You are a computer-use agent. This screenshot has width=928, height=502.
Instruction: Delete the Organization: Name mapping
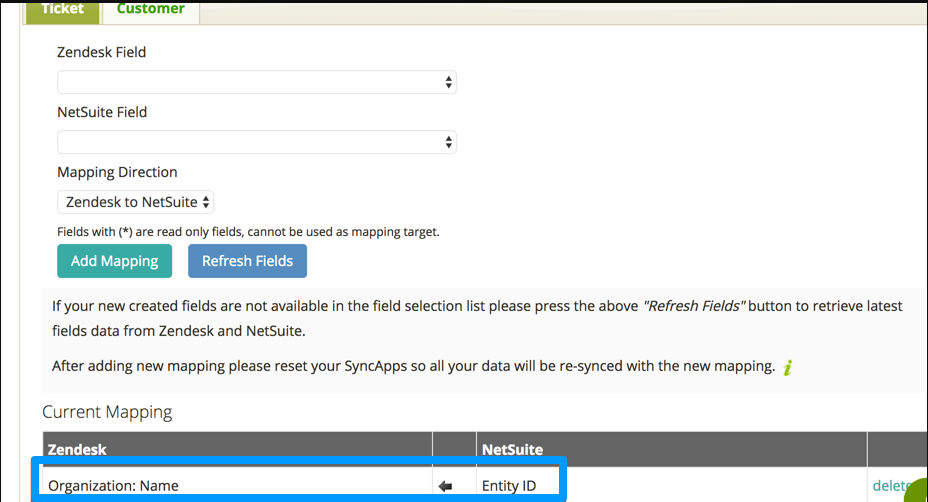(x=892, y=486)
